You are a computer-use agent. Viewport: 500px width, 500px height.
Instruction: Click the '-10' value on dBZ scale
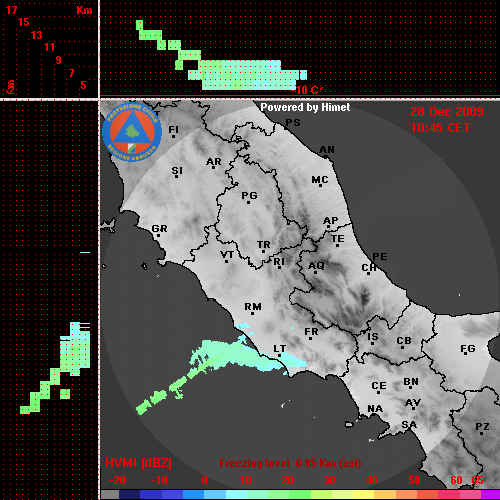click(159, 480)
